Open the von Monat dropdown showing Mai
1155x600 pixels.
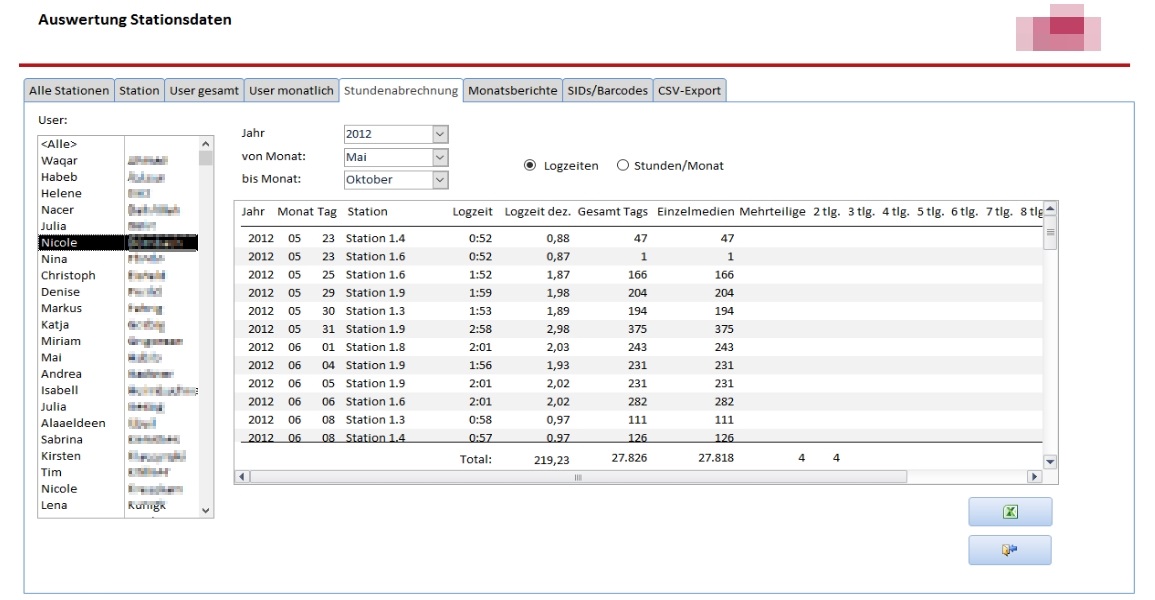440,157
